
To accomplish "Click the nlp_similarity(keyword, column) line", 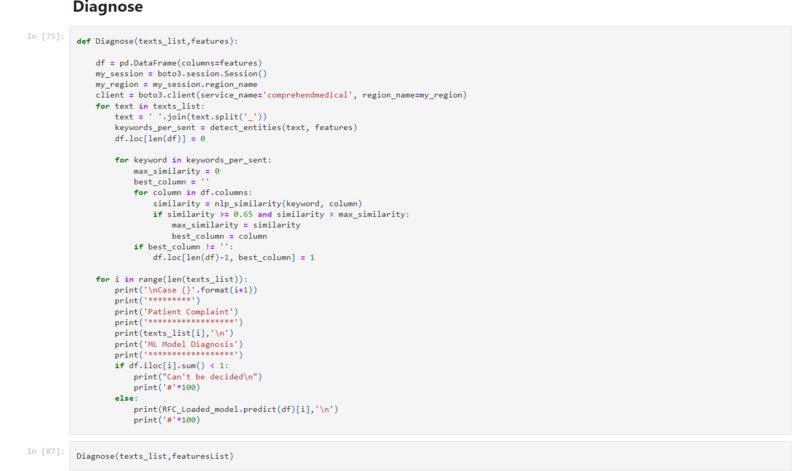I will pyautogui.click(x=258, y=204).
